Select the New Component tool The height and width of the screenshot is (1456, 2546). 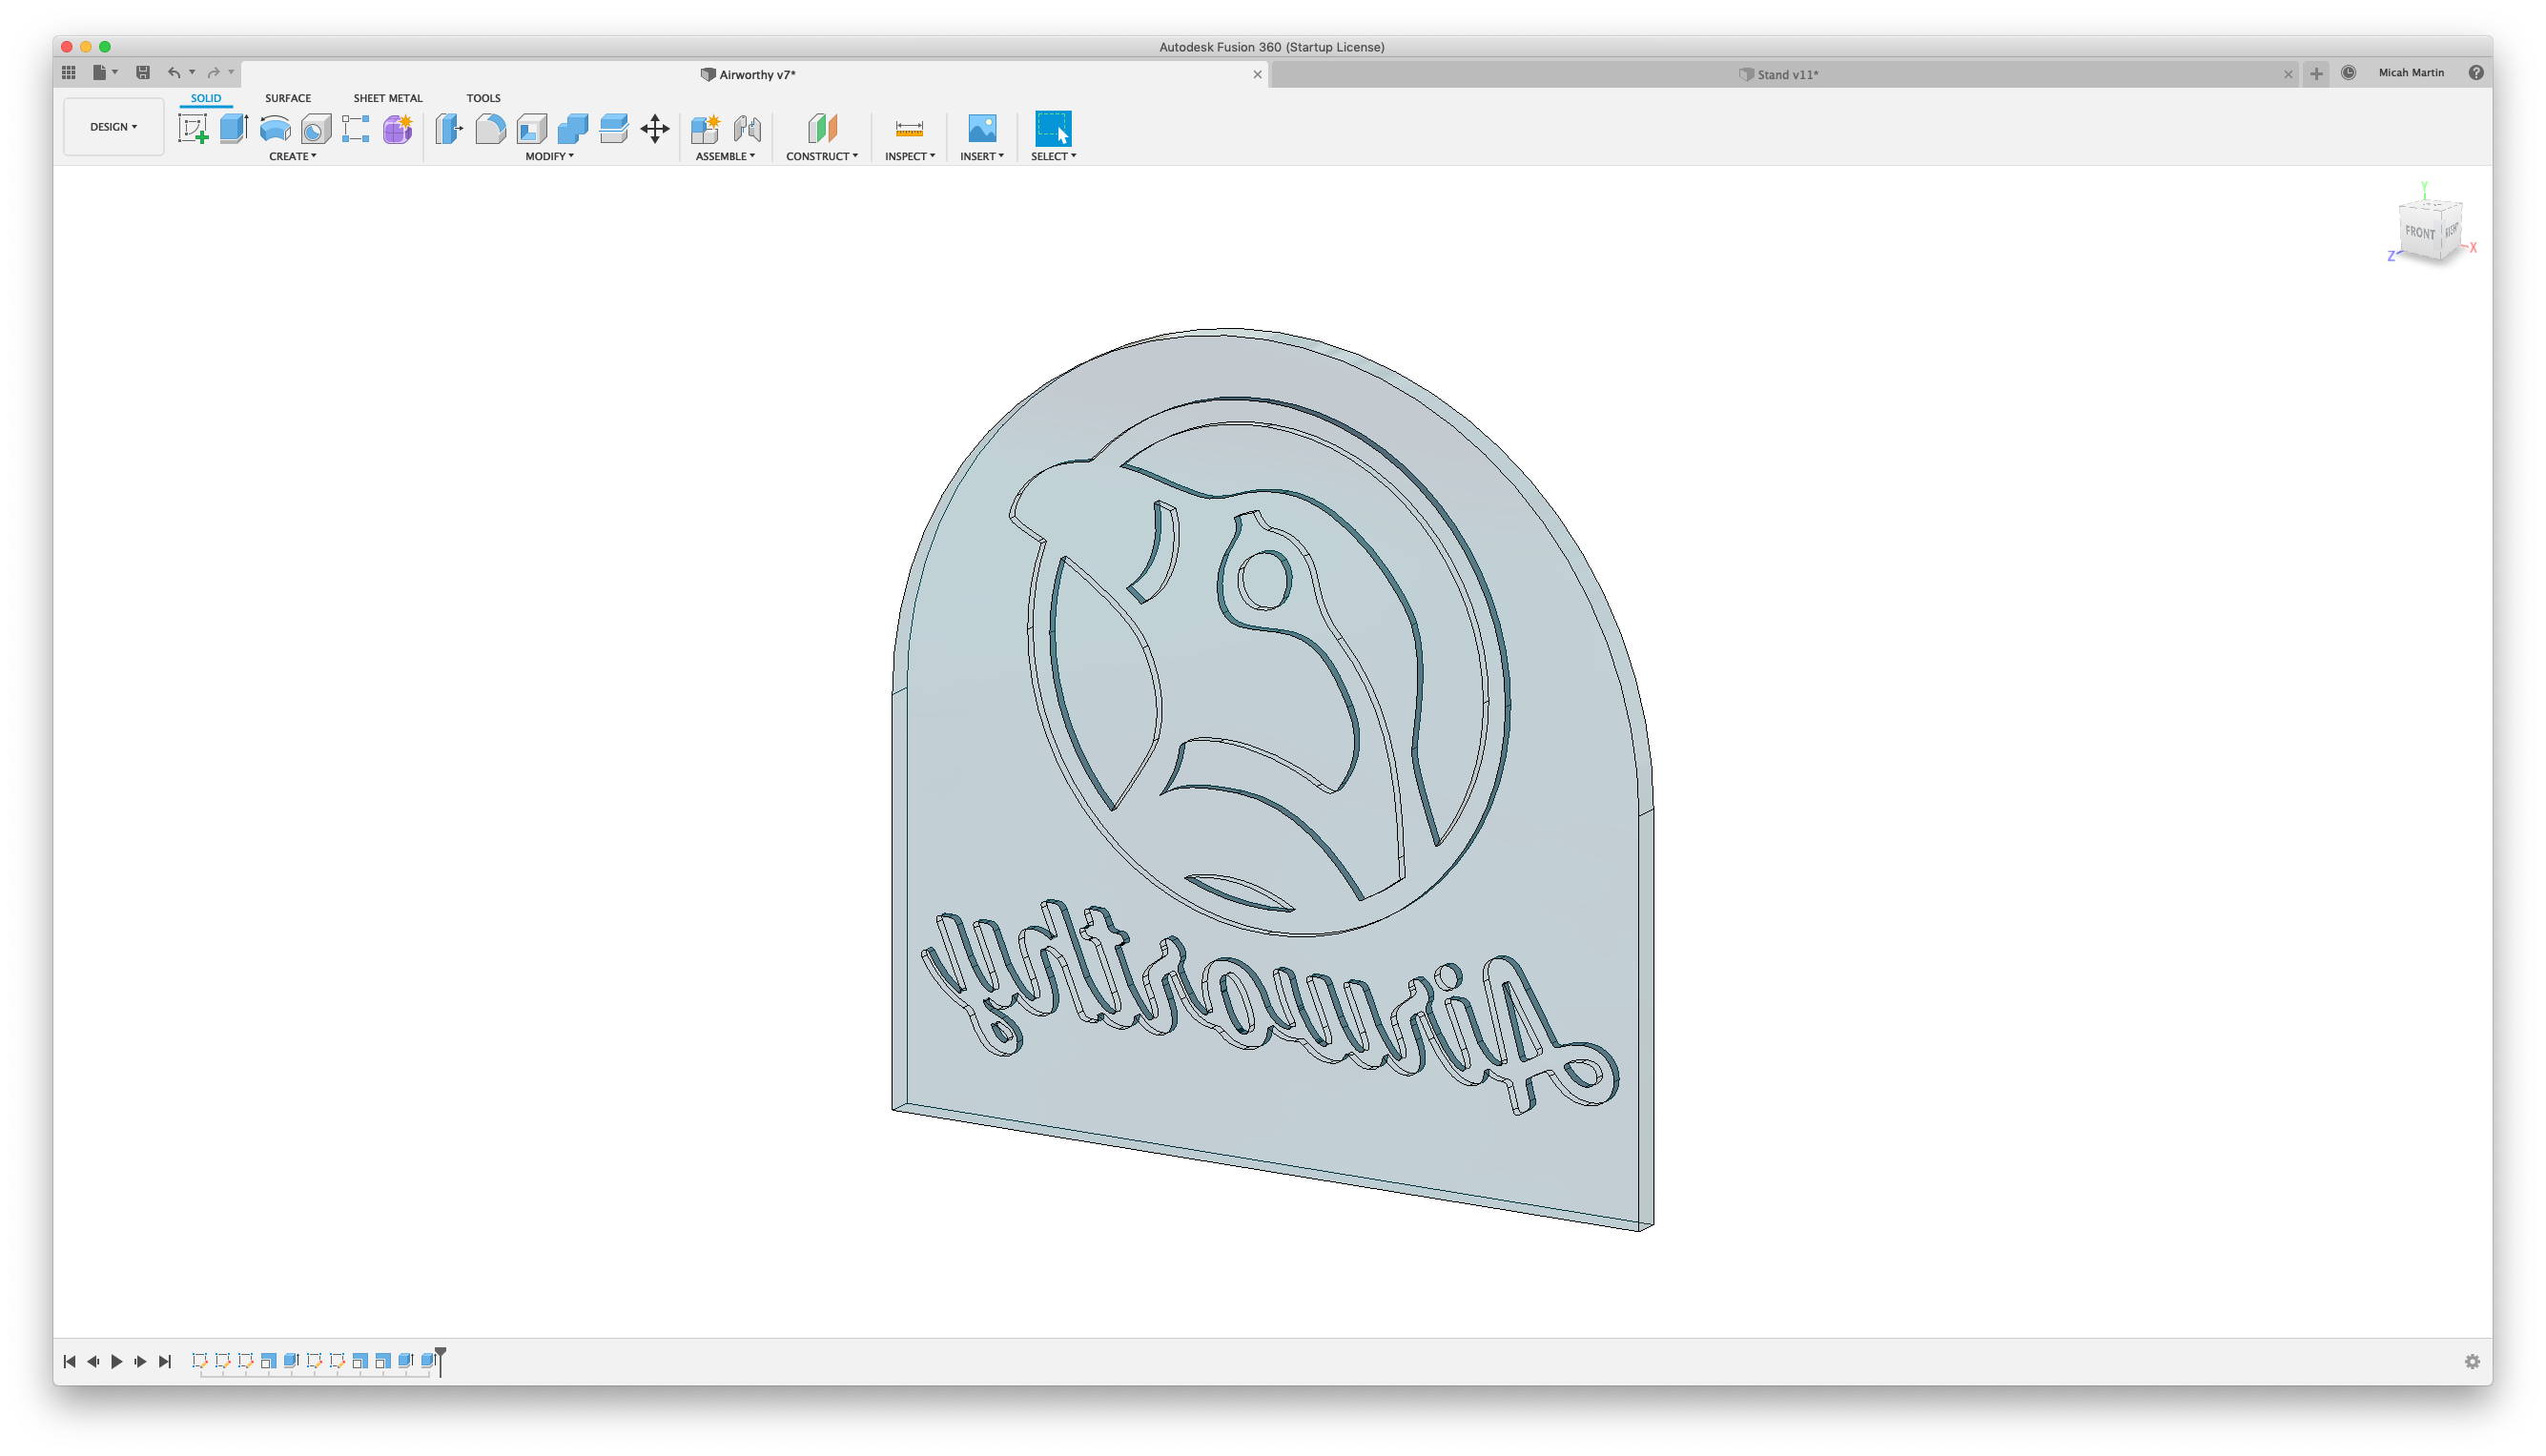[x=705, y=129]
